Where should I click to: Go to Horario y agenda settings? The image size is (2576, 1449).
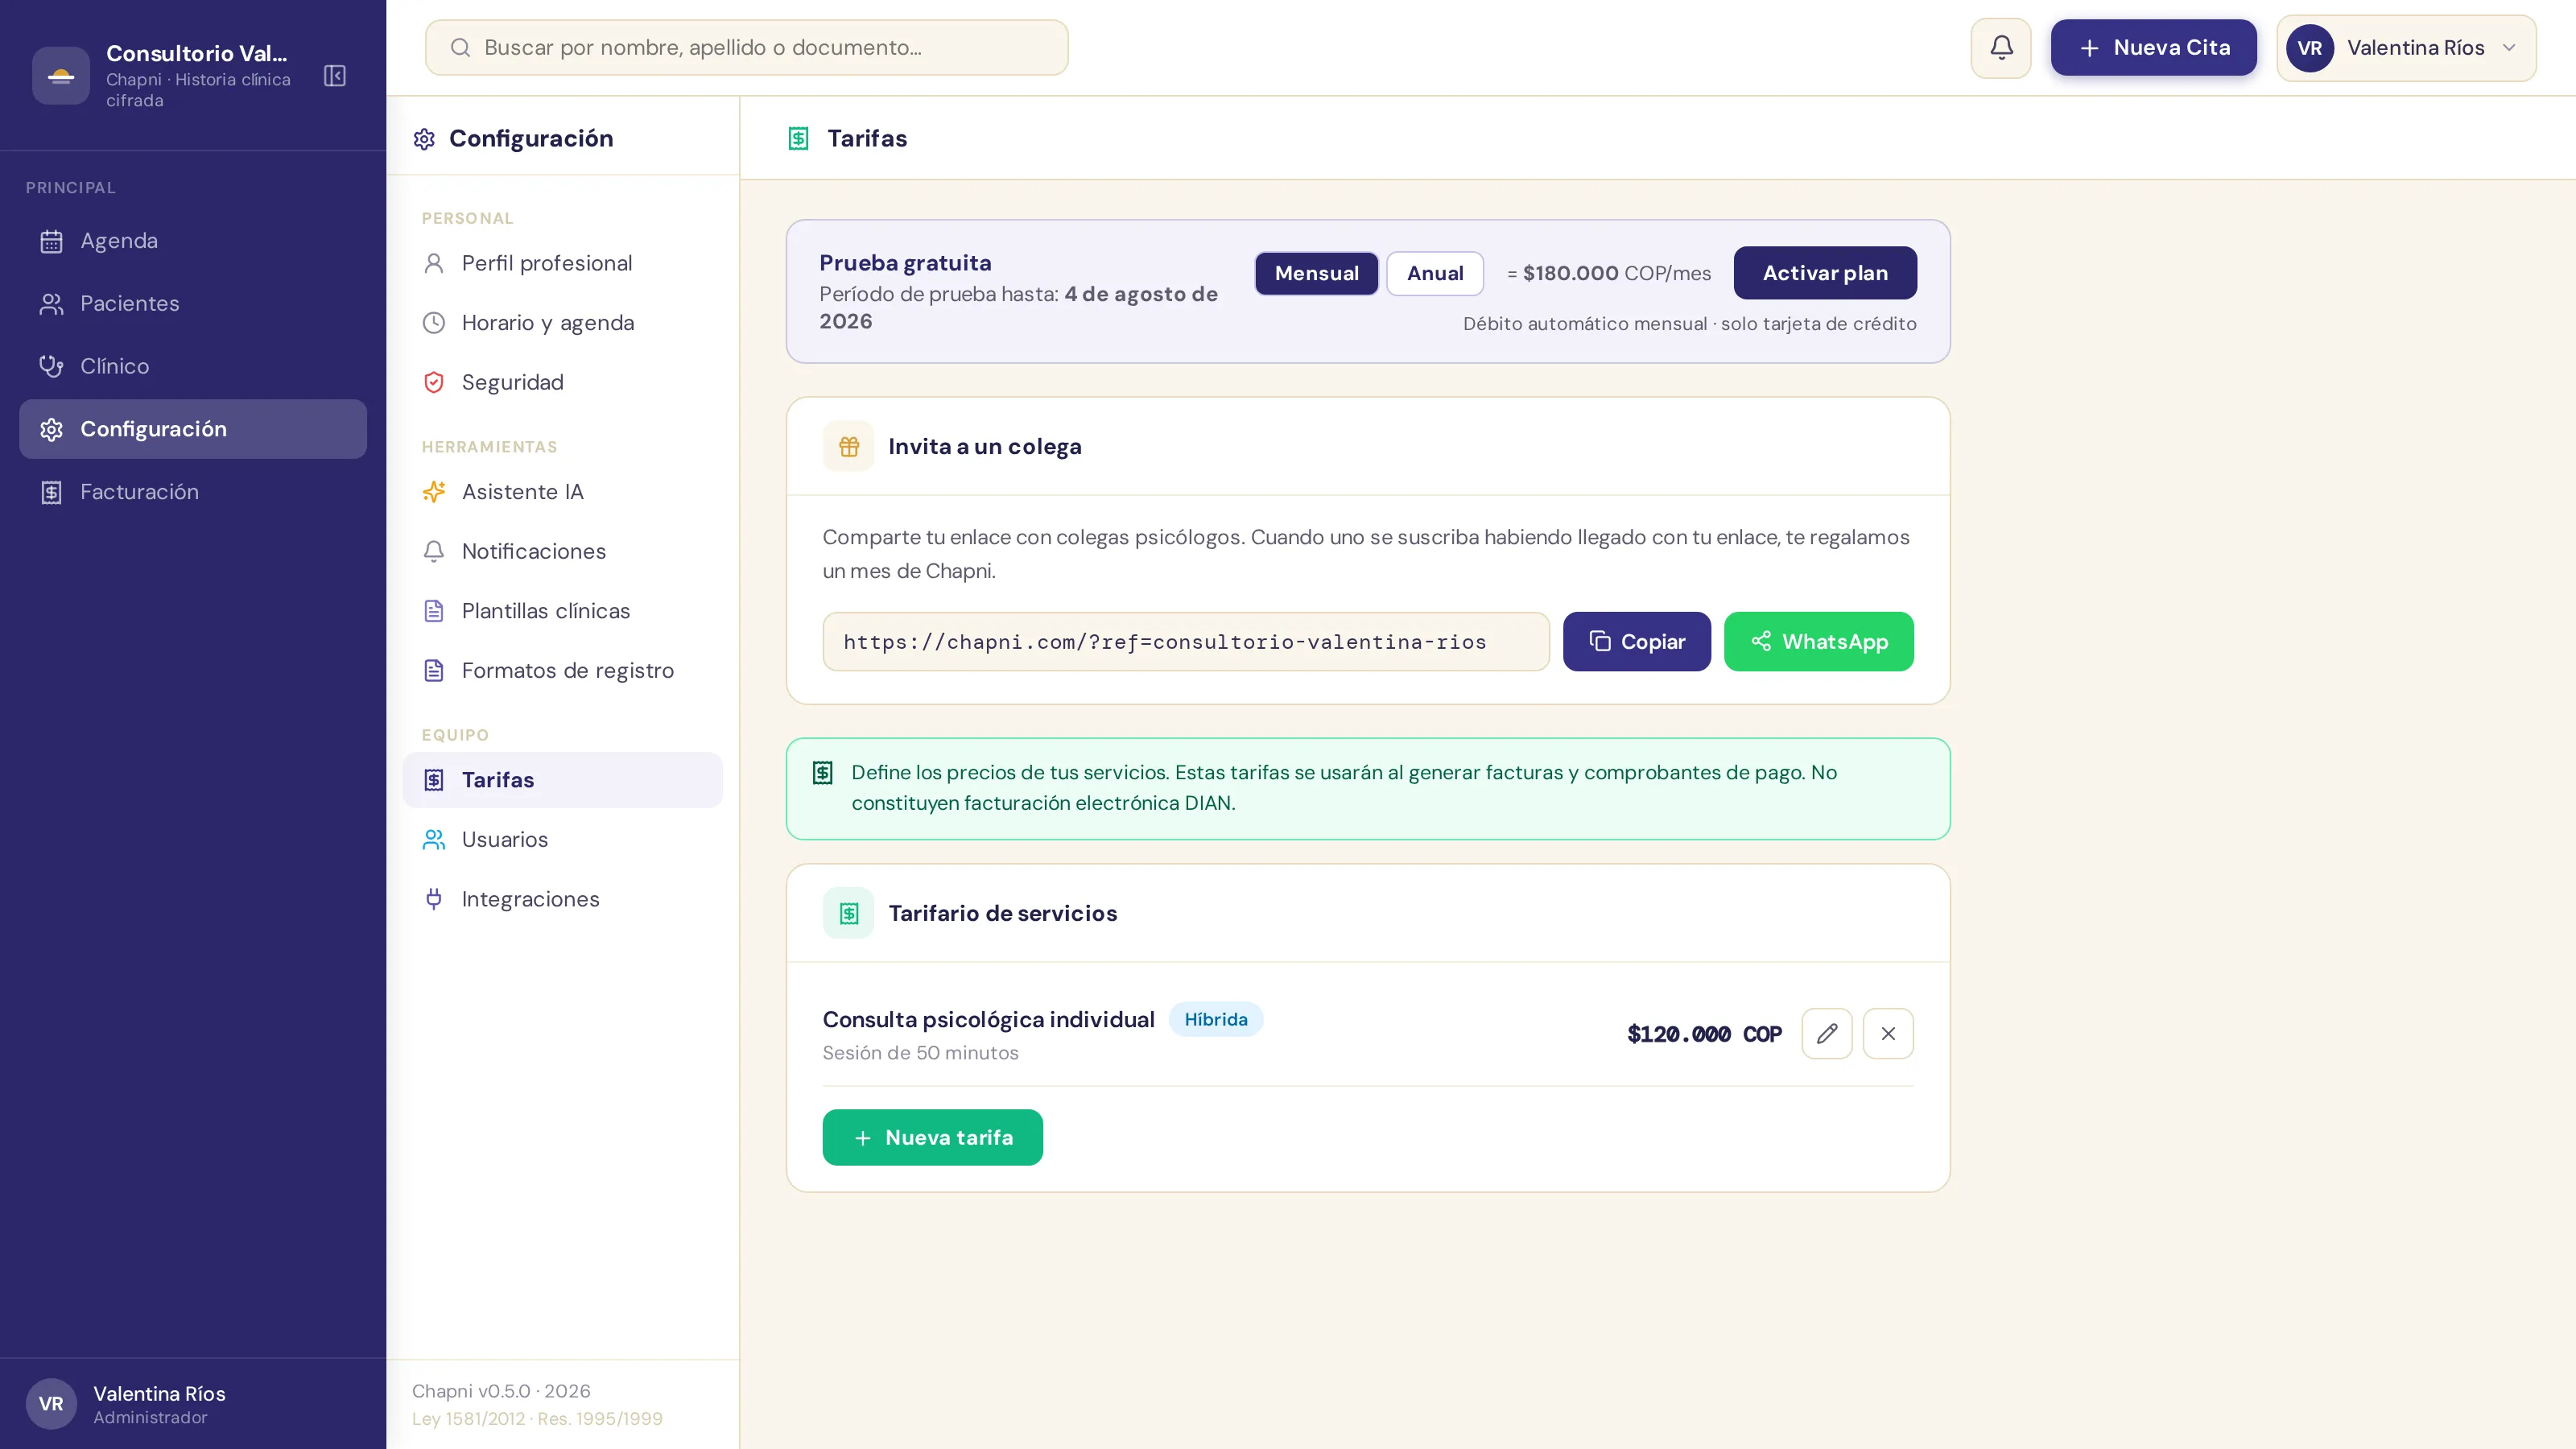pos(562,323)
